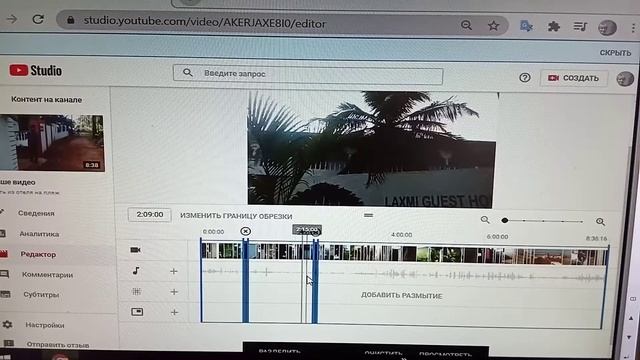Click the 4:00:00 mark on timeline ruler
640x360 pixels.
coord(401,235)
